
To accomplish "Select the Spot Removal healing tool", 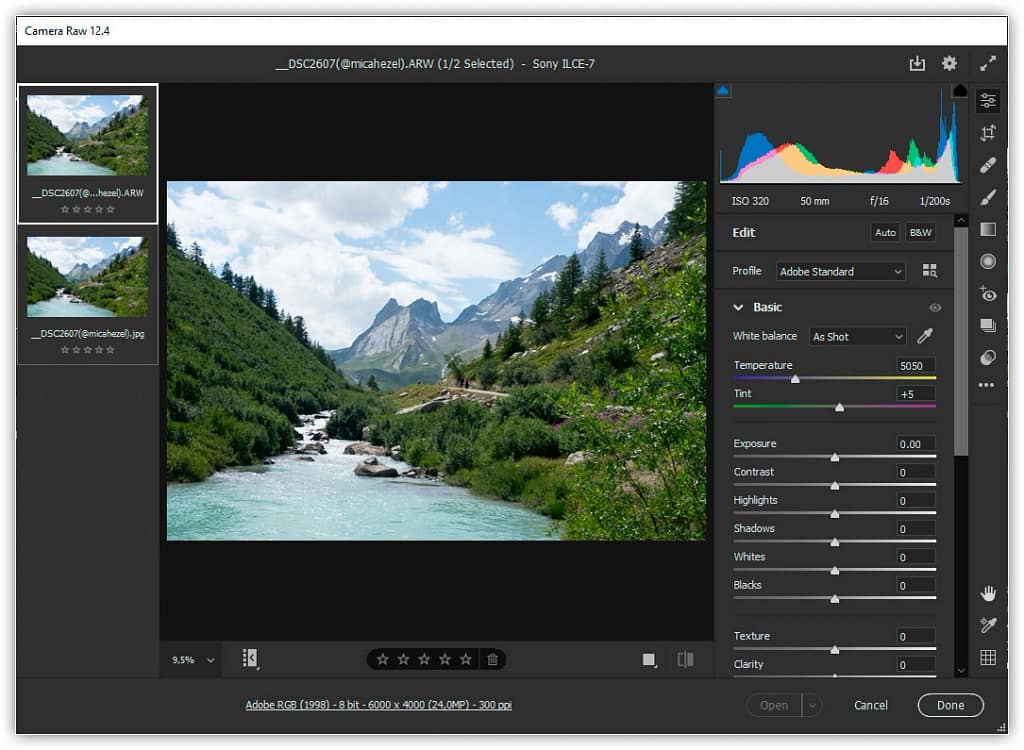I will [x=987, y=165].
